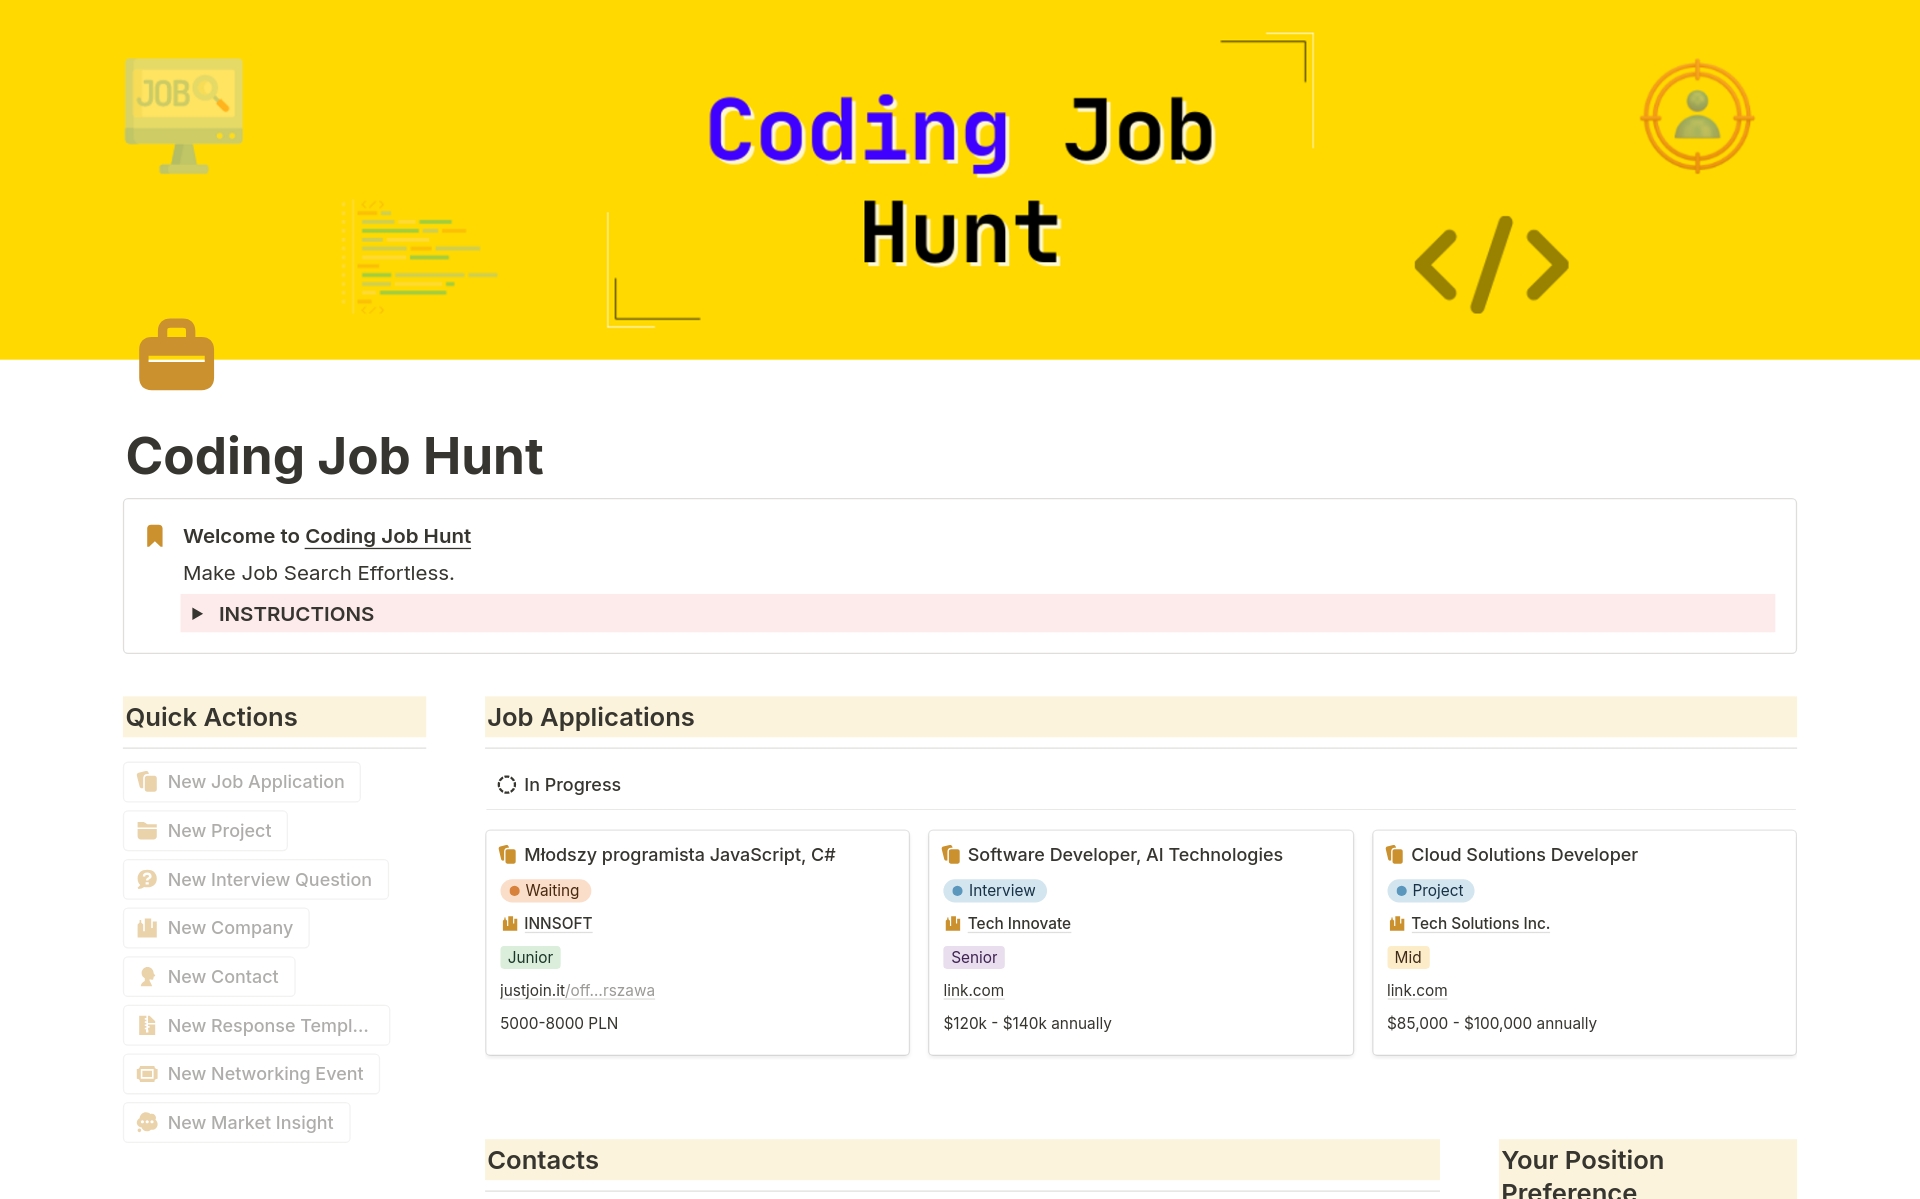Image resolution: width=1920 pixels, height=1199 pixels.
Task: Click the New Interview Question speech icon
Action: (x=147, y=880)
